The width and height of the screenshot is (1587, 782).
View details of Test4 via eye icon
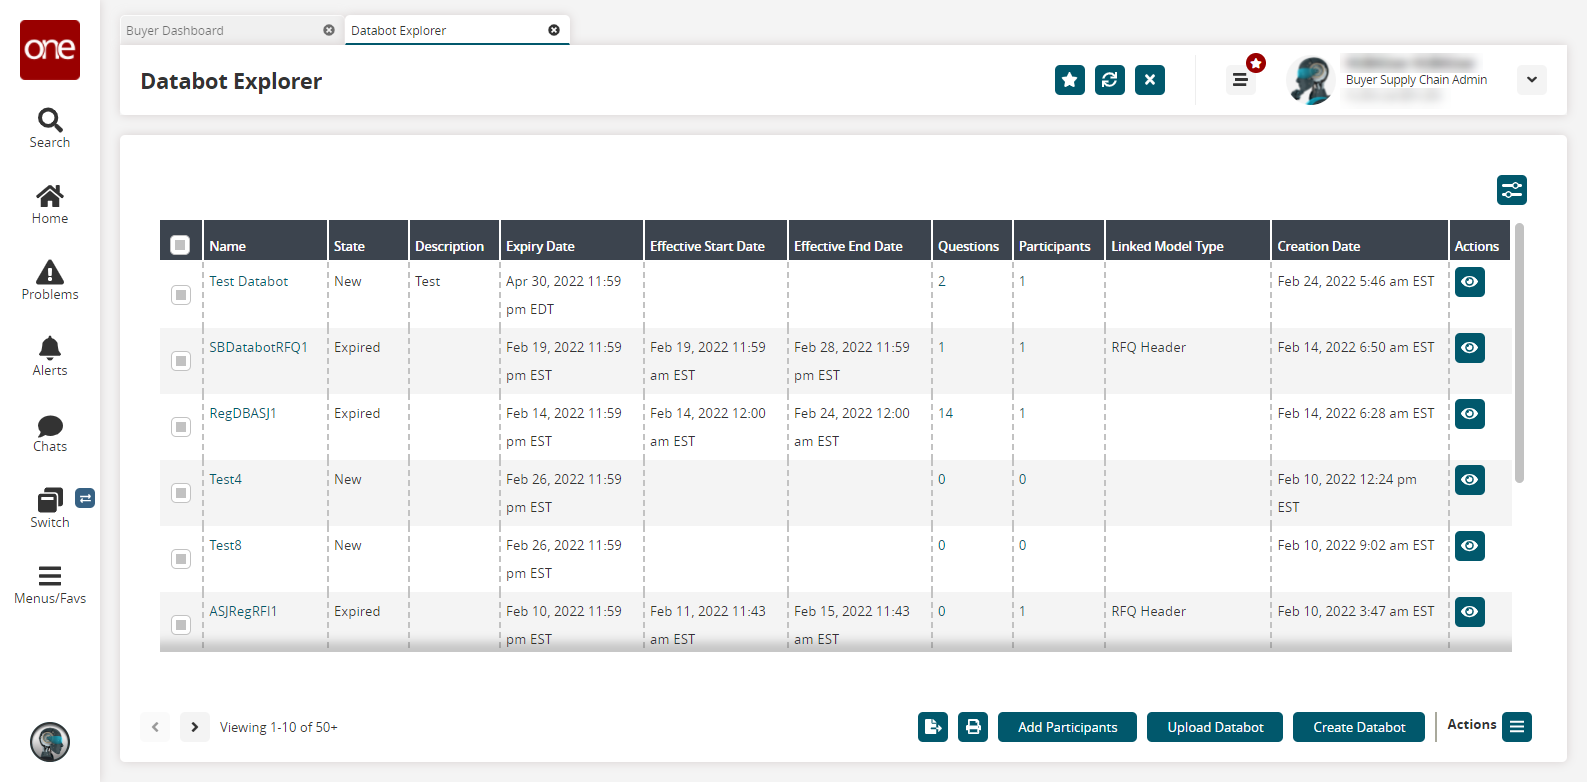click(x=1469, y=480)
